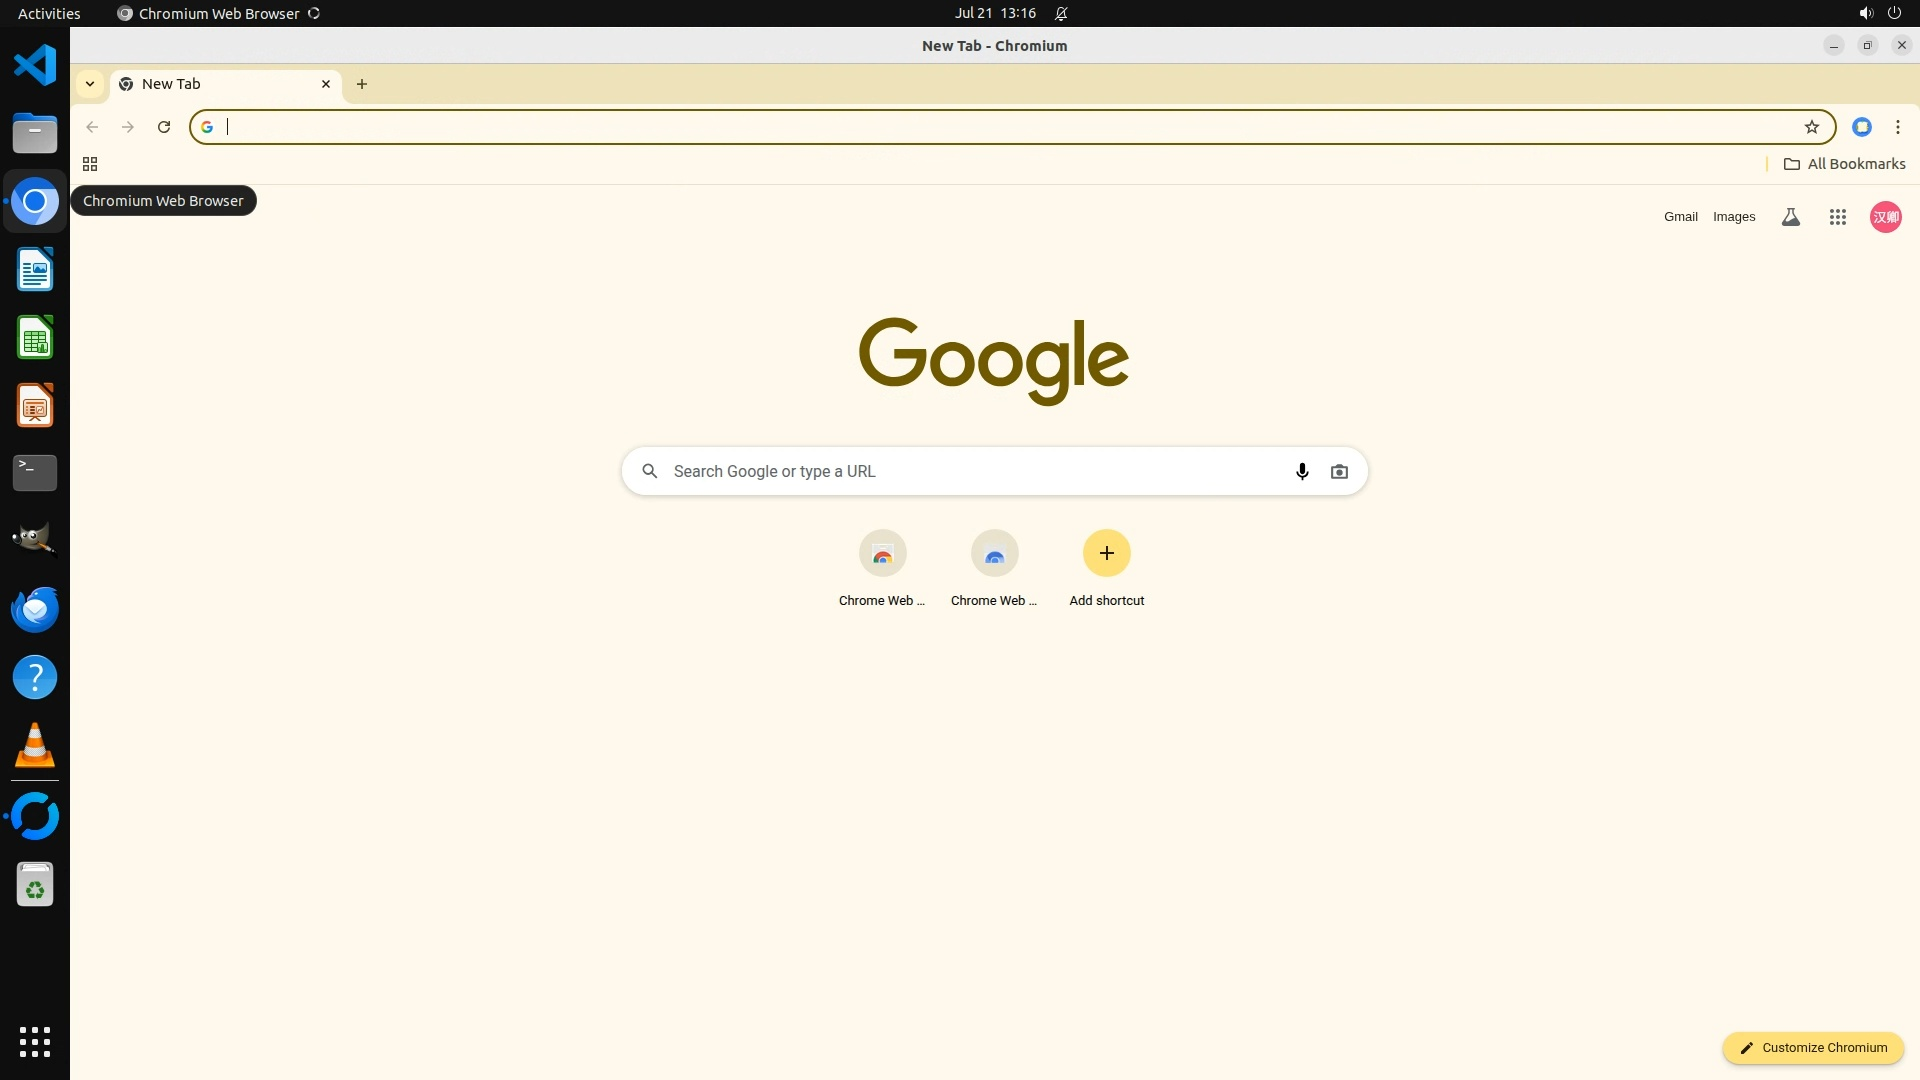1920x1080 pixels.
Task: Click the Customize Chromium button
Action: coord(1812,1047)
